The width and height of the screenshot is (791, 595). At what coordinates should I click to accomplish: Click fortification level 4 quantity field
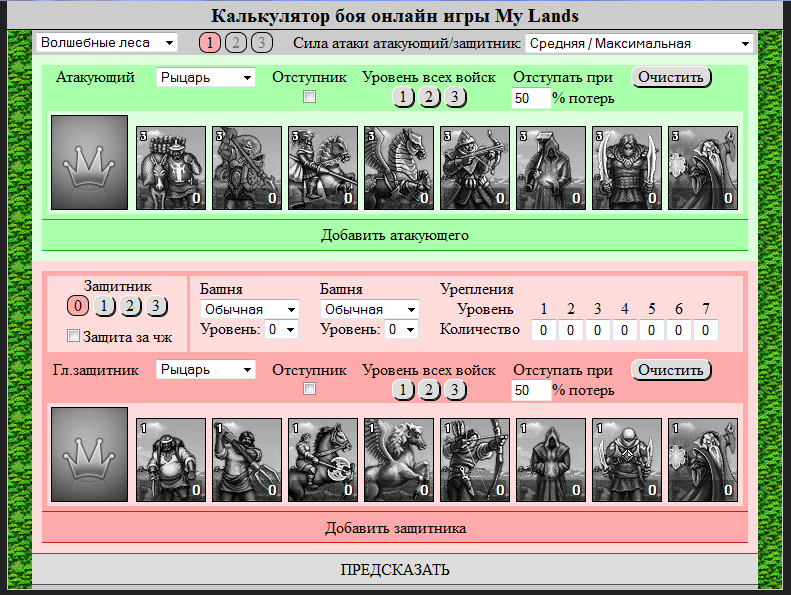[625, 330]
